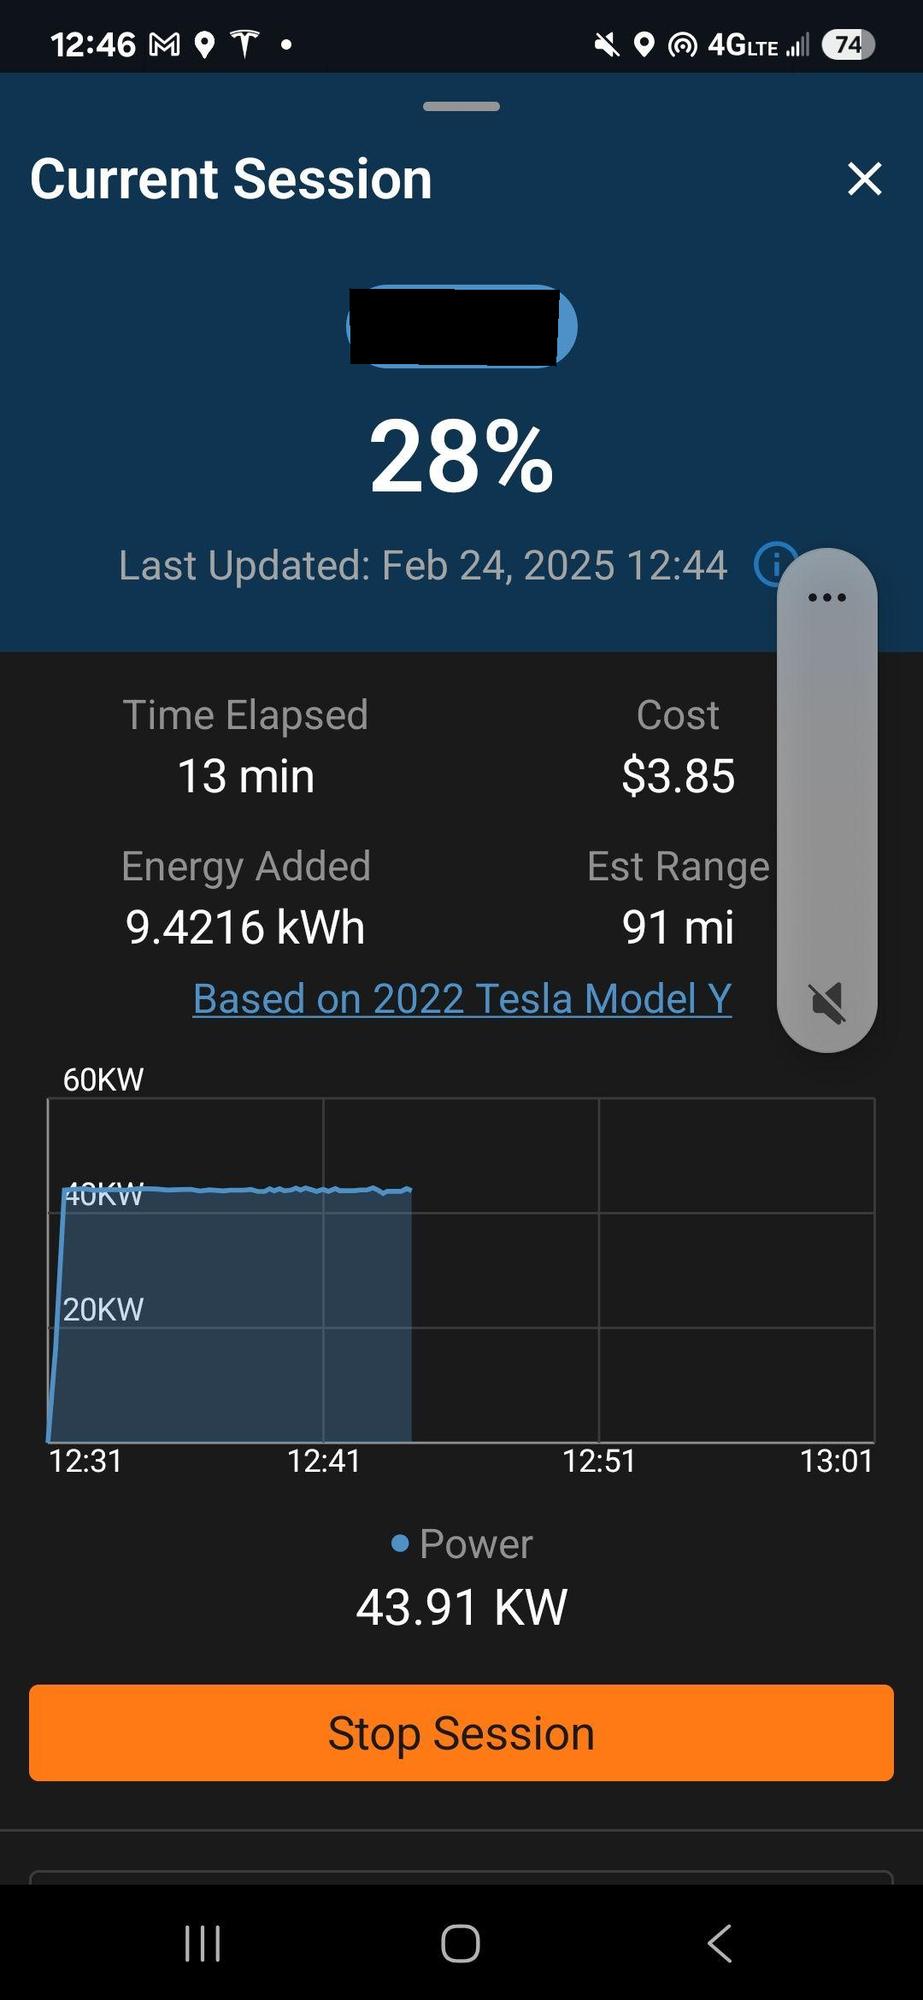Tap the Gmail notification icon in status bar
This screenshot has width=923, height=2000.
click(x=164, y=44)
